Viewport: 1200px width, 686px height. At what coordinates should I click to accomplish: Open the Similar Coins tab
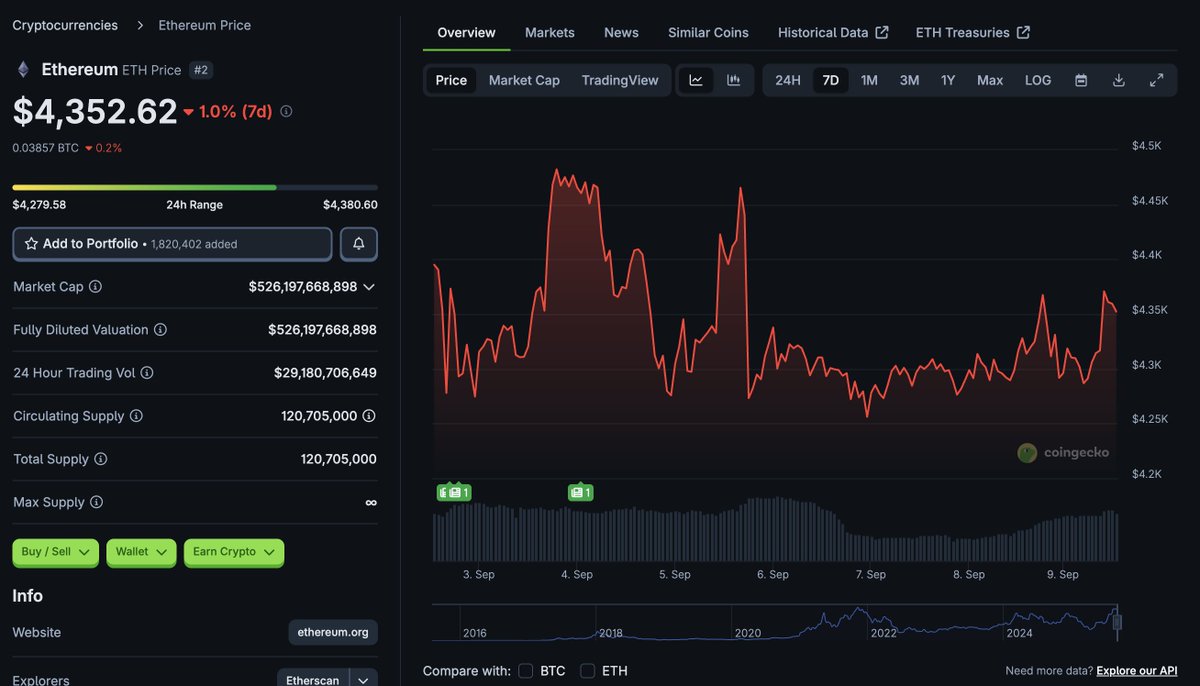(708, 33)
